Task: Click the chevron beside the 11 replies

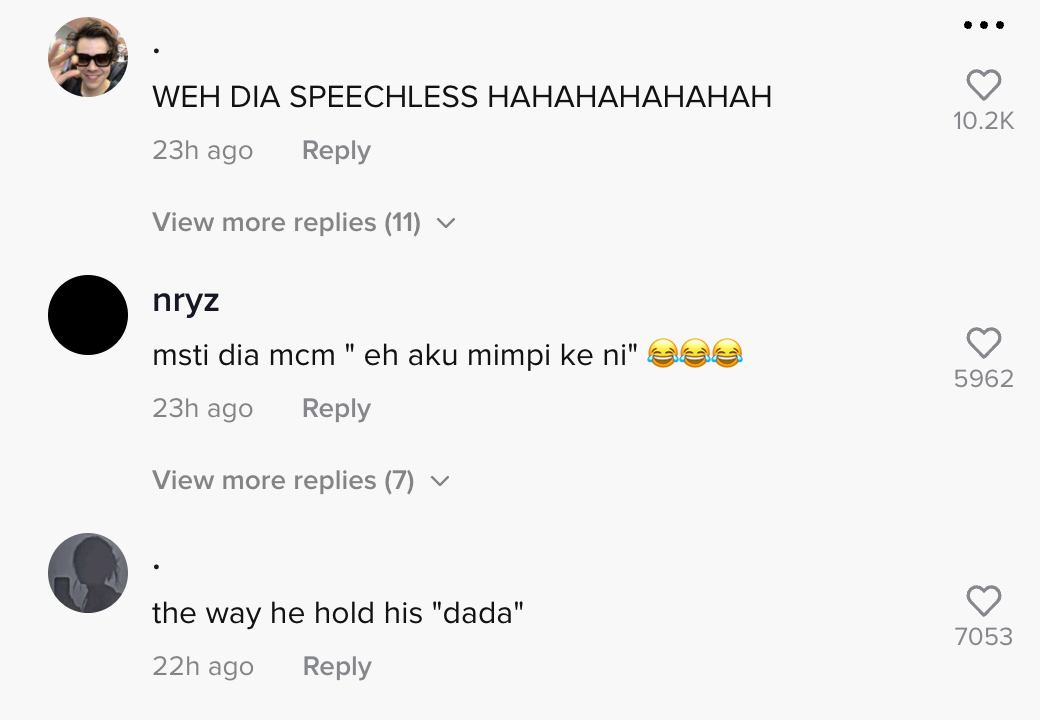Action: (x=446, y=223)
